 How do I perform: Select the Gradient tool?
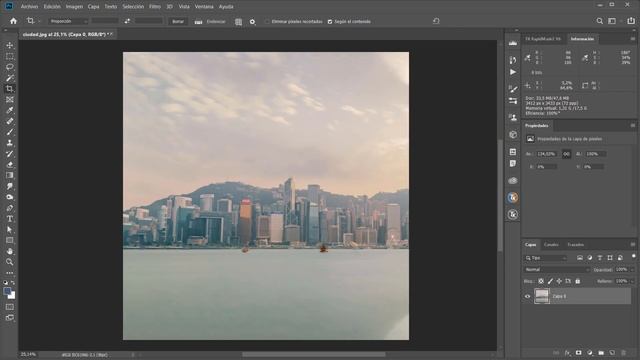click(10, 176)
